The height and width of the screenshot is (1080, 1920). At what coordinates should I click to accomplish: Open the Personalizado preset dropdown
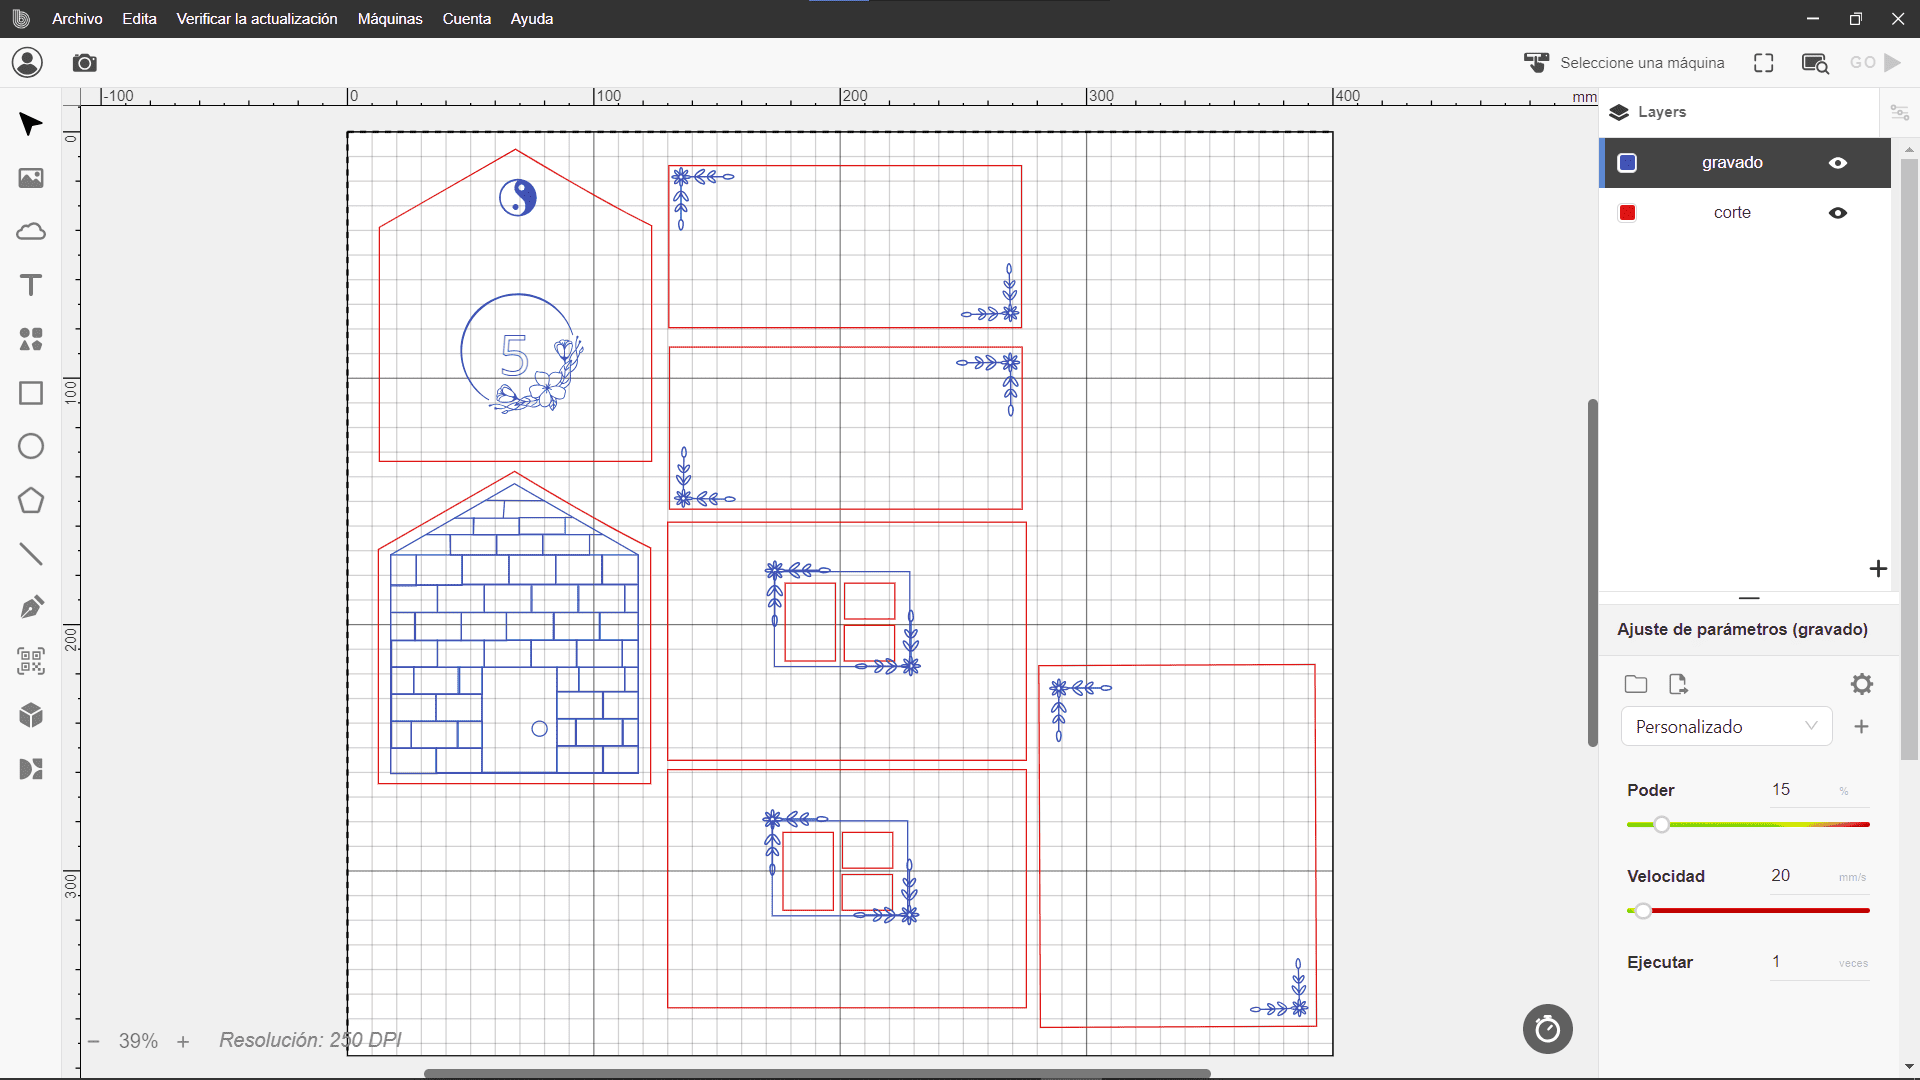coord(1726,727)
